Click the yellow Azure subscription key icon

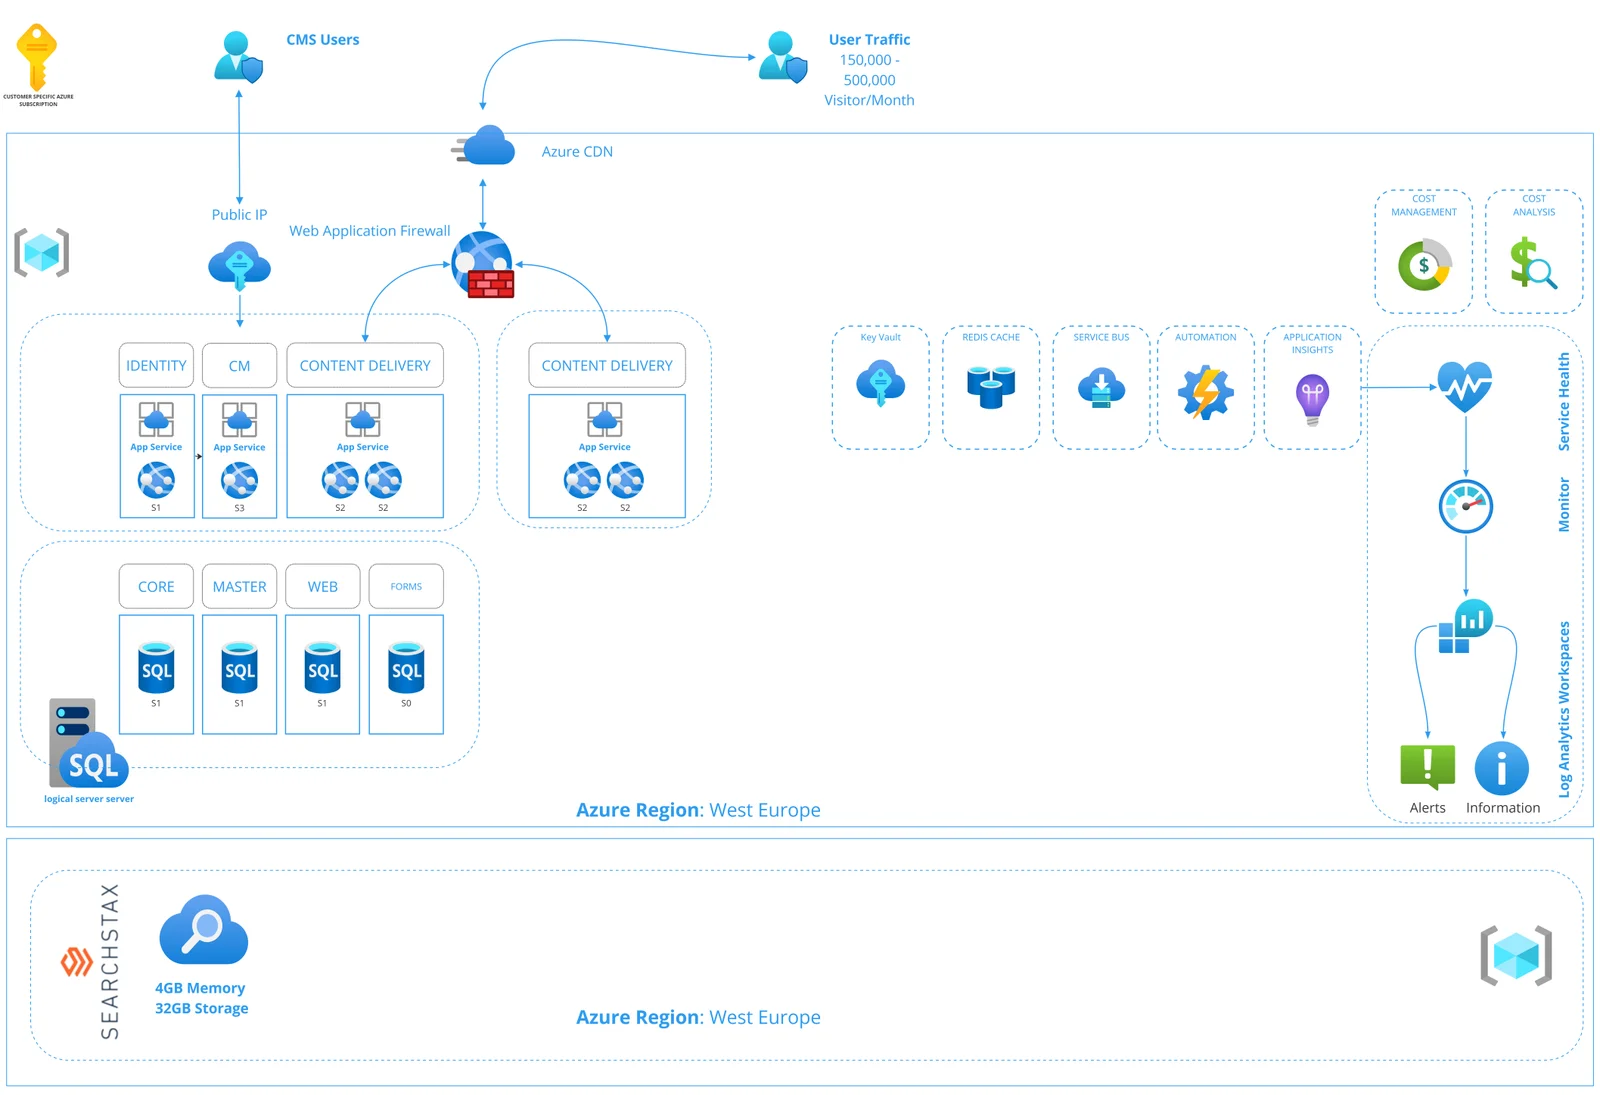(x=37, y=57)
